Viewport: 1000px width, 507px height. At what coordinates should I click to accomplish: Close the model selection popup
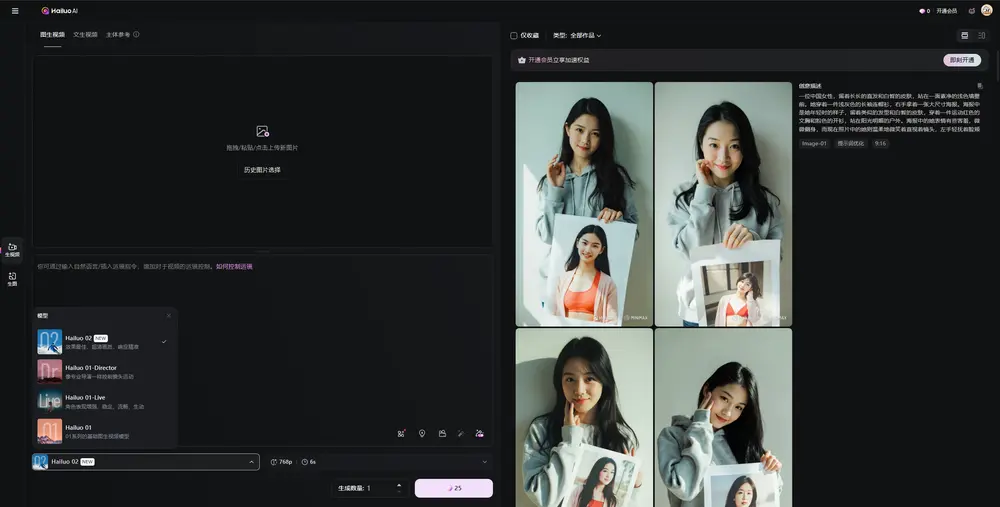pos(168,316)
